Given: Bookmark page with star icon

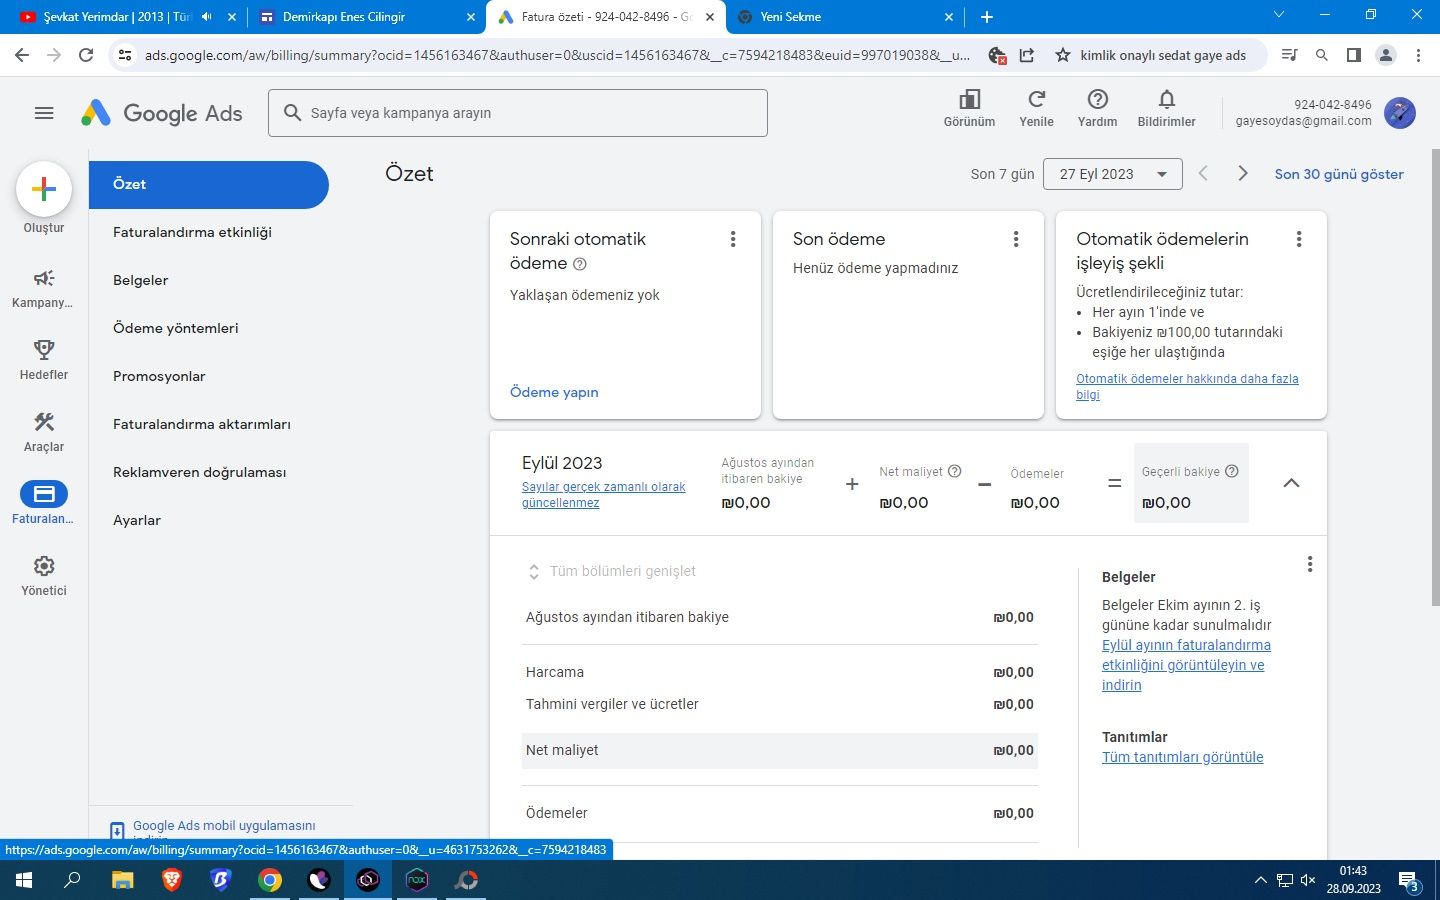Looking at the screenshot, I should click(1062, 55).
